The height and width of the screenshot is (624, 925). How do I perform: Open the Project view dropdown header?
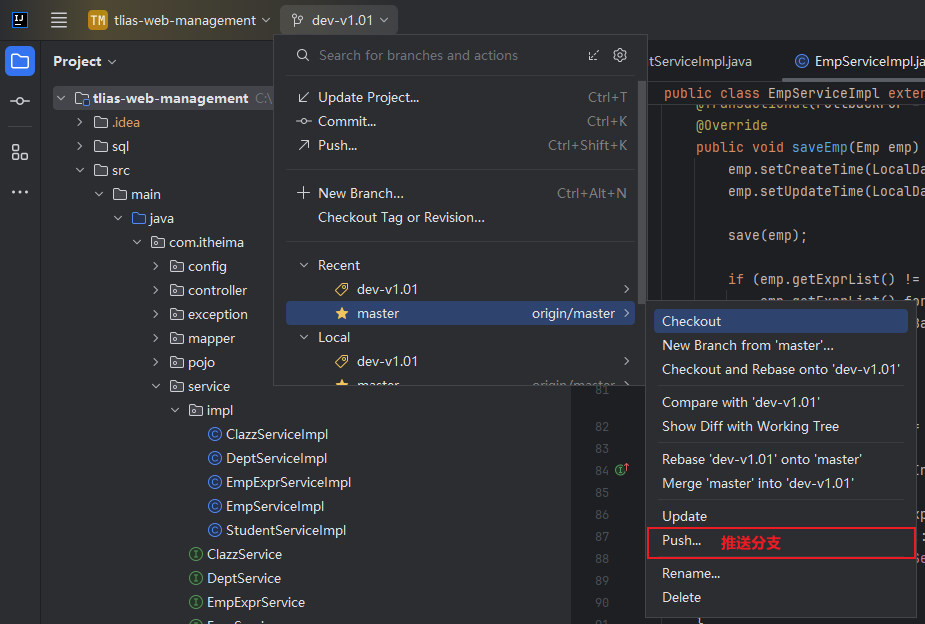tap(84, 61)
